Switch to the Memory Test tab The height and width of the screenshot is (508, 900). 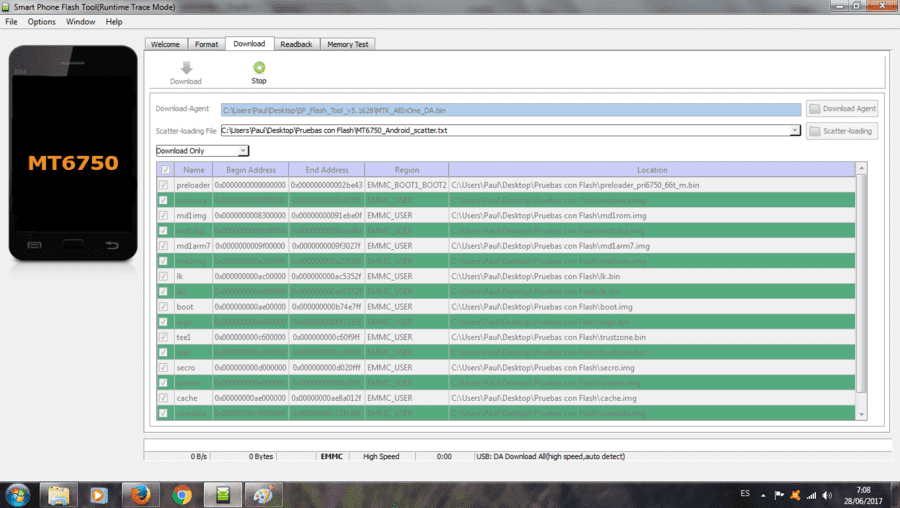[x=348, y=44]
